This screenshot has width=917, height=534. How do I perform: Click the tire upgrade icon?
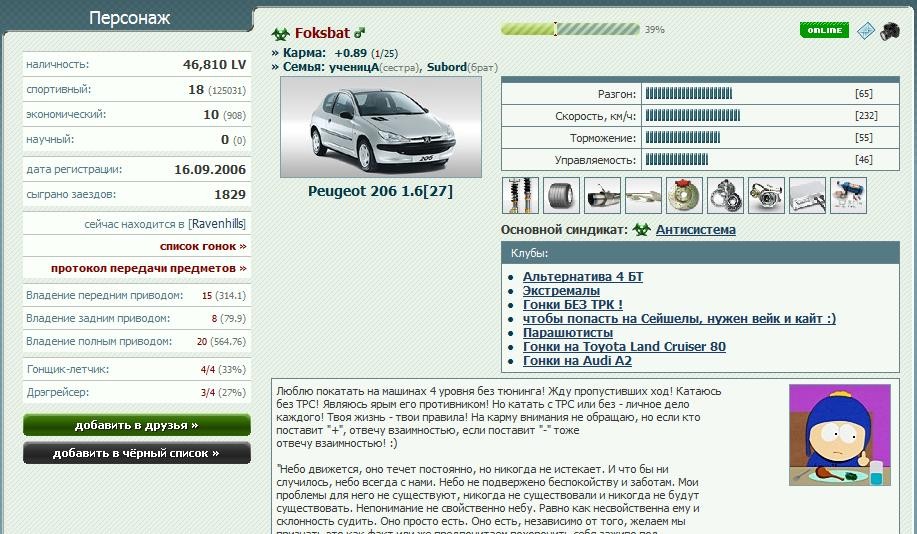pyautogui.click(x=561, y=195)
